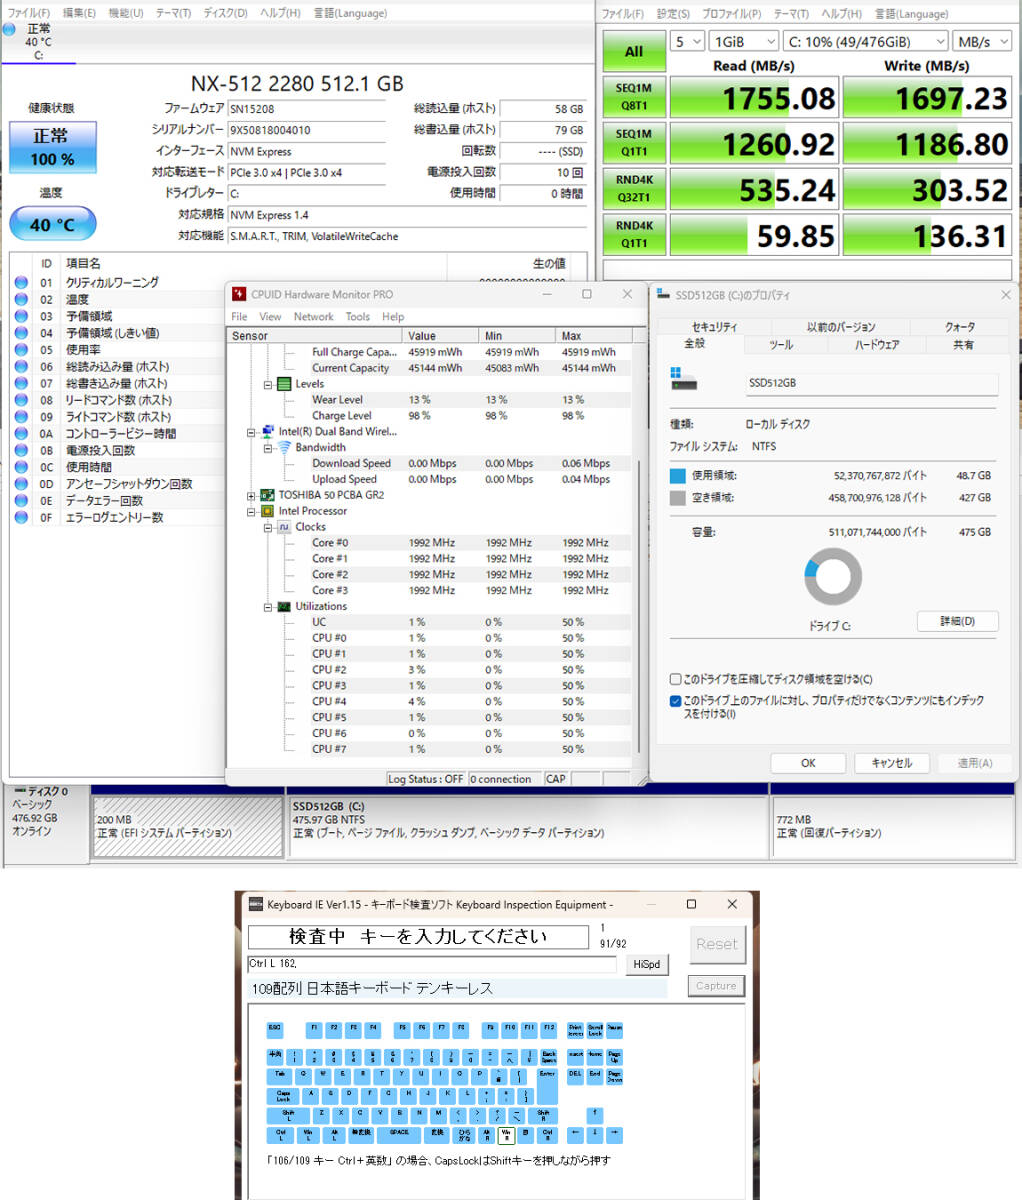
Task: Run the RND4K Q1T1 benchmark test
Action: tap(634, 235)
